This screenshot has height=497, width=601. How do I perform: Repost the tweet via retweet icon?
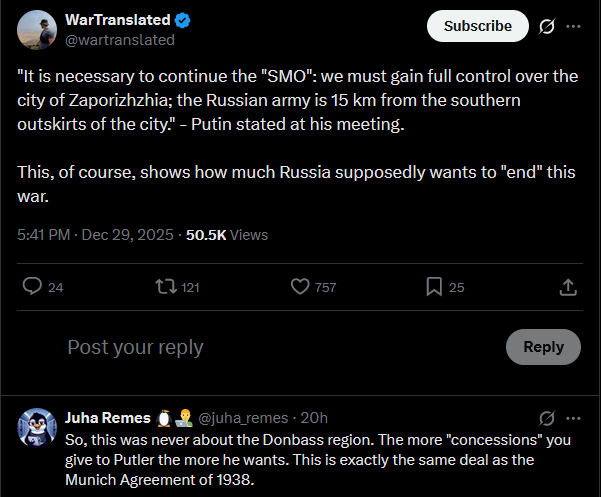coord(166,287)
